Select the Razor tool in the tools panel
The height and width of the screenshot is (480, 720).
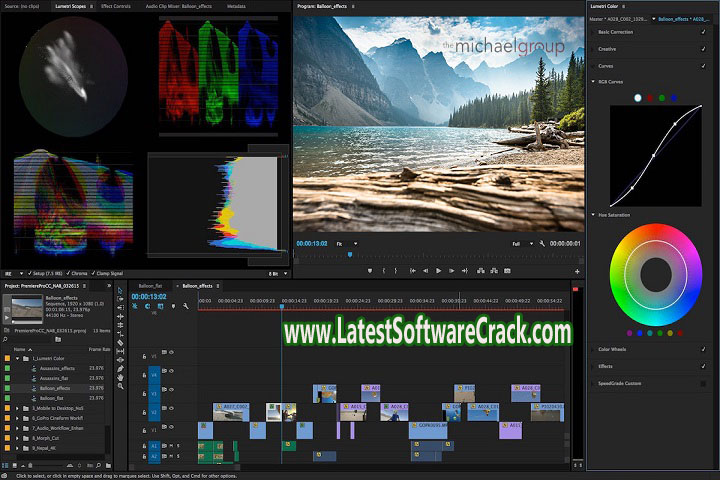tap(120, 342)
